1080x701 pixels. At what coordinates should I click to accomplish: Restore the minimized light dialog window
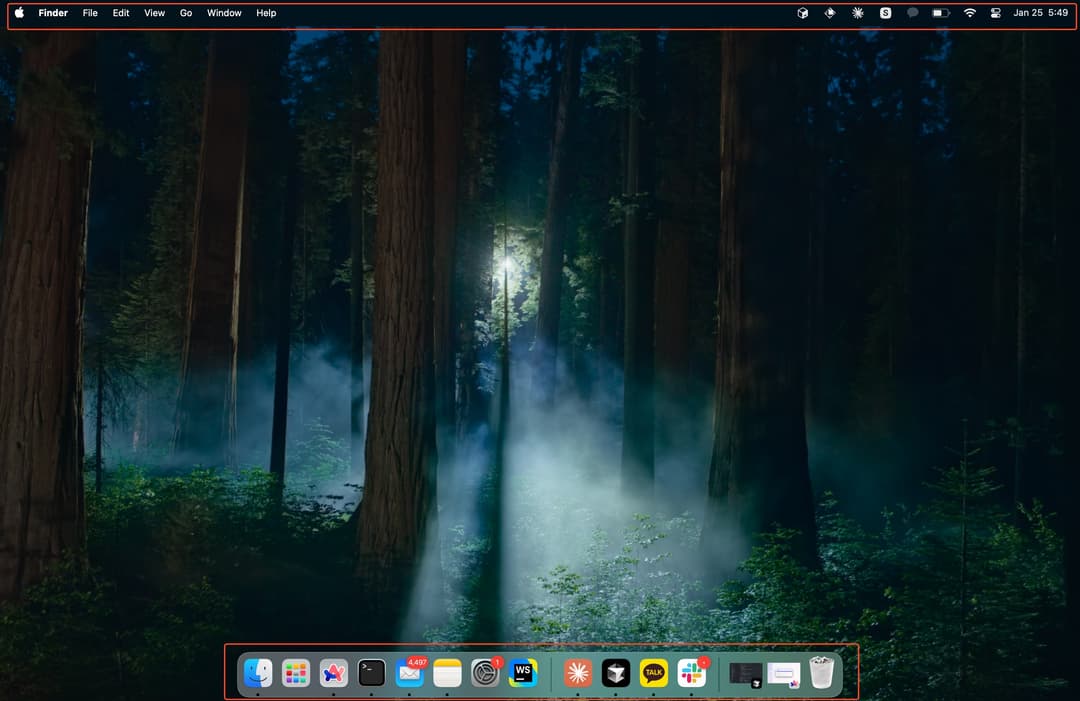[784, 674]
